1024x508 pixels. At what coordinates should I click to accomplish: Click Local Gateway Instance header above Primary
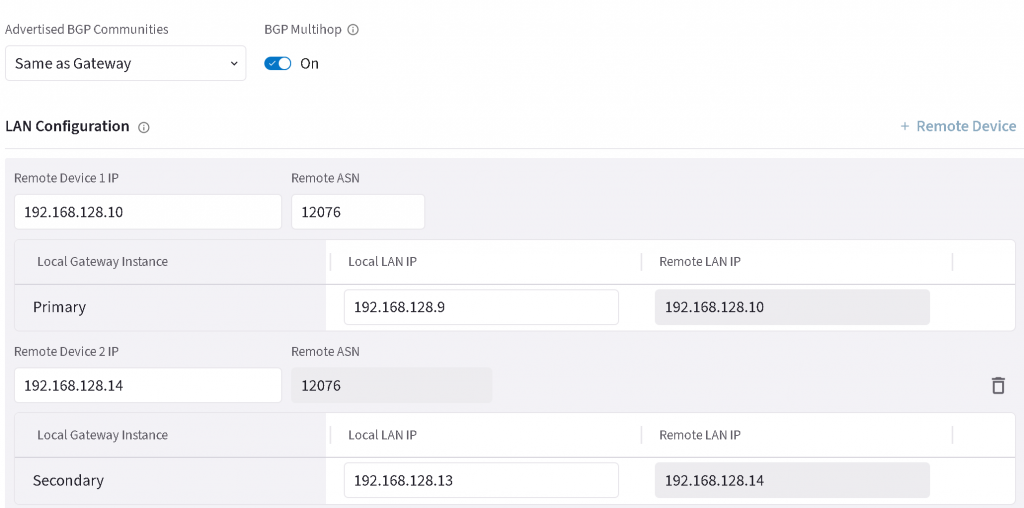click(x=102, y=262)
